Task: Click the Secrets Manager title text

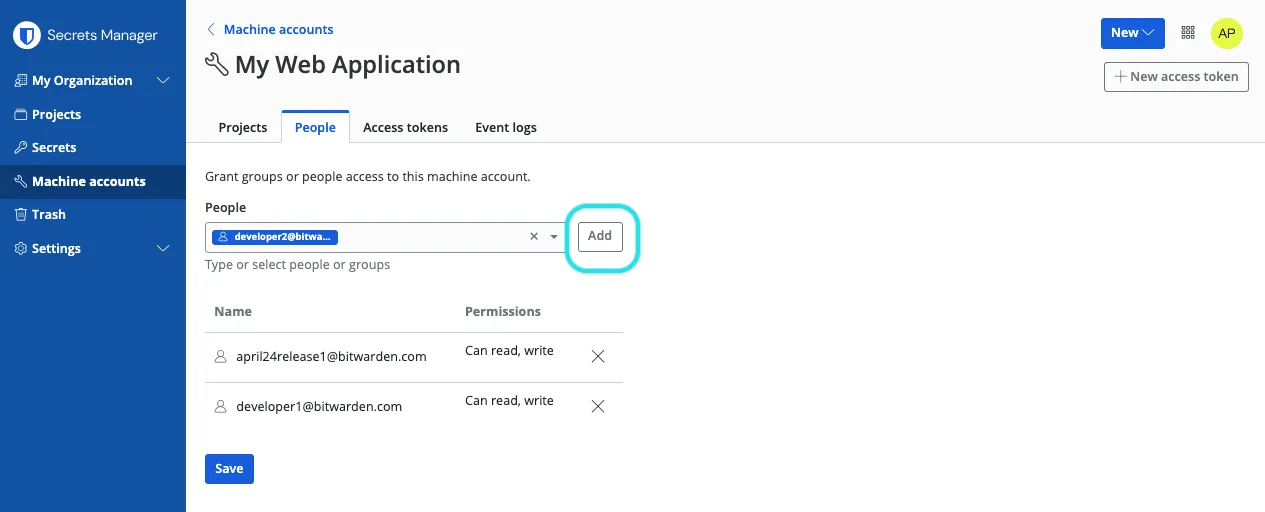Action: tap(102, 36)
